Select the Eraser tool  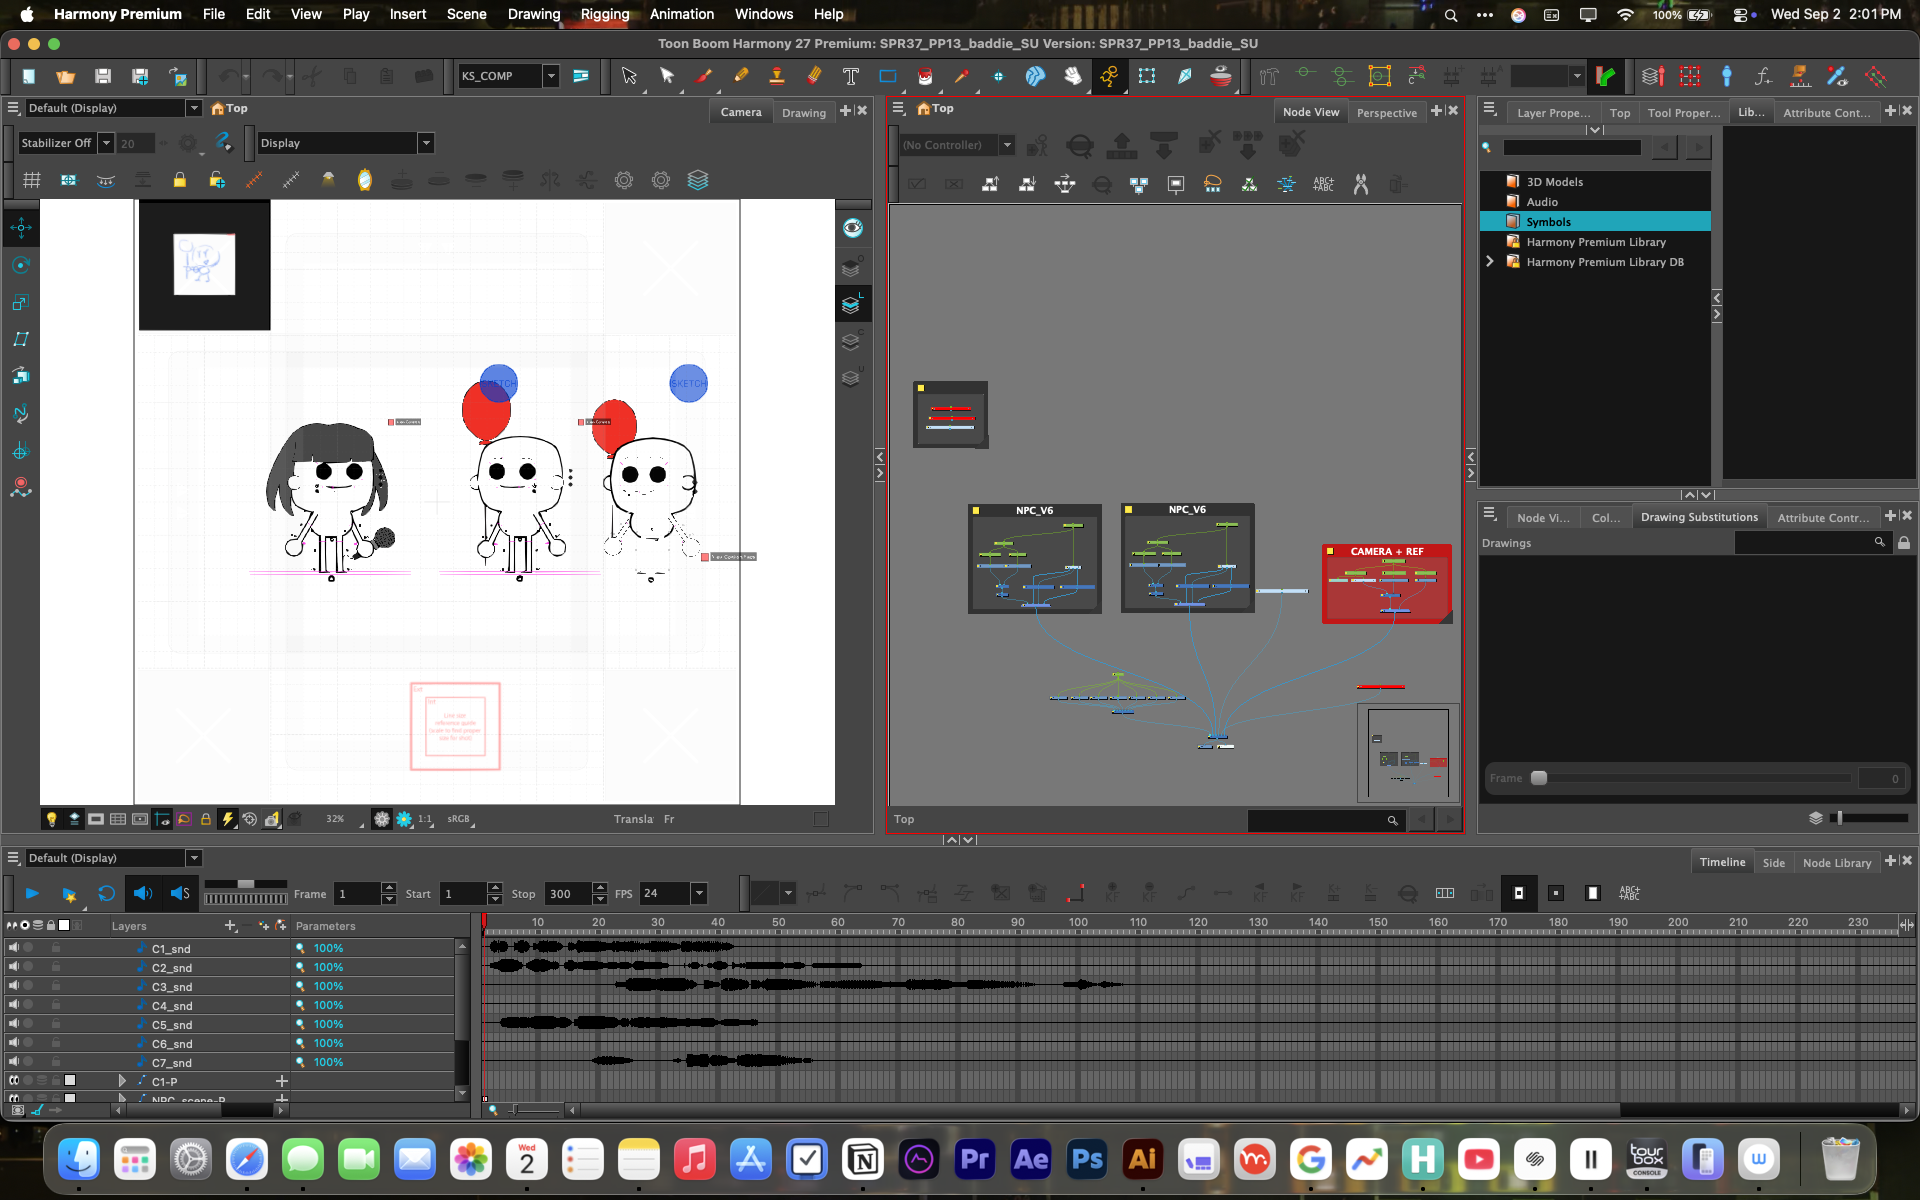coord(814,76)
